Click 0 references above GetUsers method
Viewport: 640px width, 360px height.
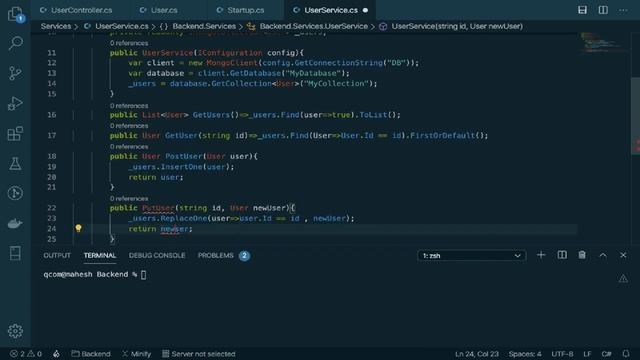coord(129,105)
